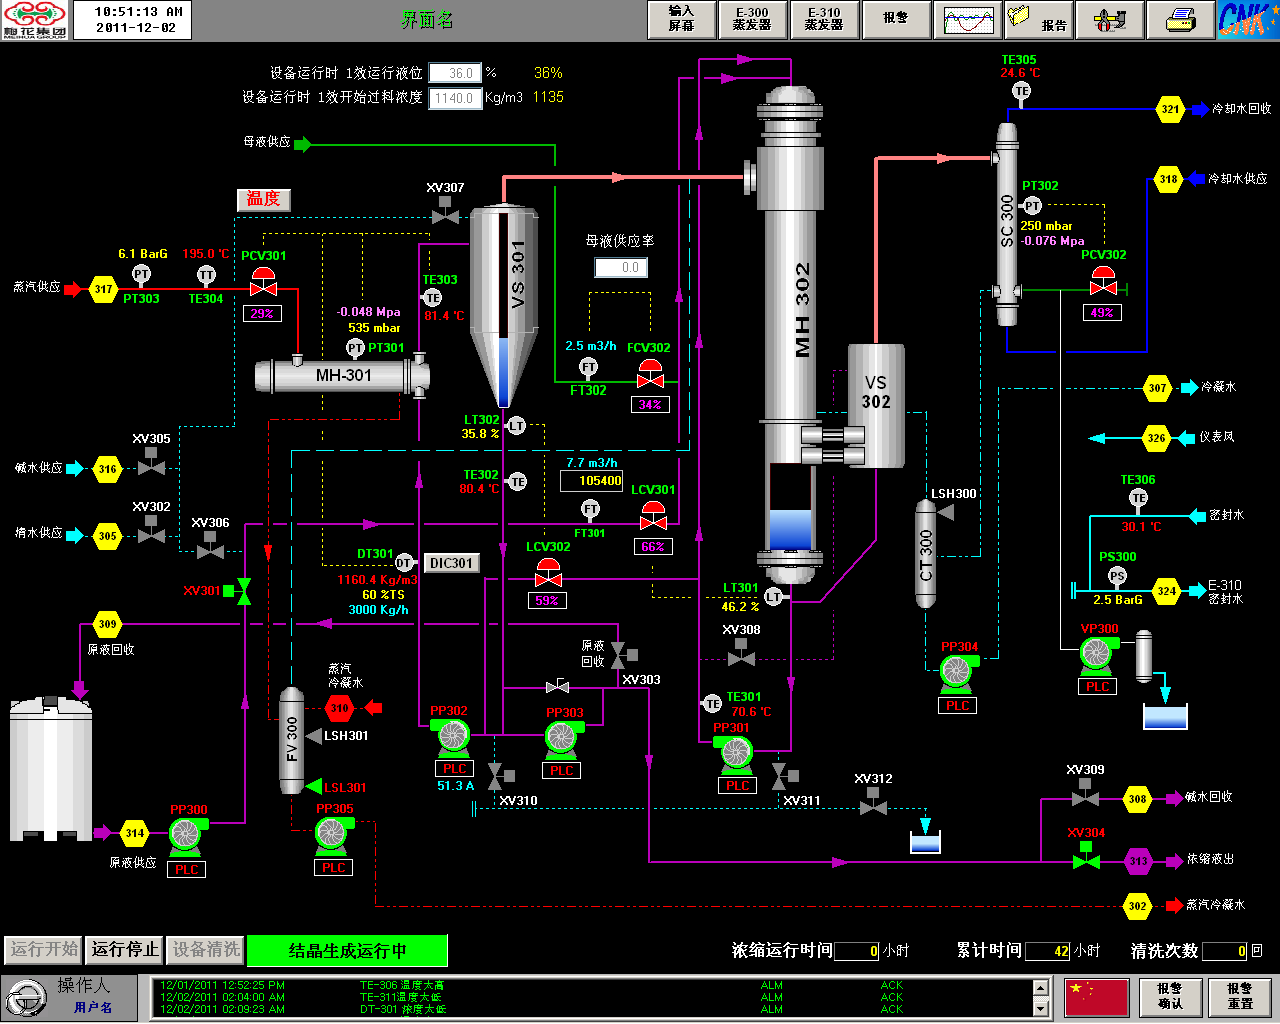Viewport: 1280px width, 1024px height.
Task: Switch to the E-300 蒸发器 screen
Action: pyautogui.click(x=752, y=19)
